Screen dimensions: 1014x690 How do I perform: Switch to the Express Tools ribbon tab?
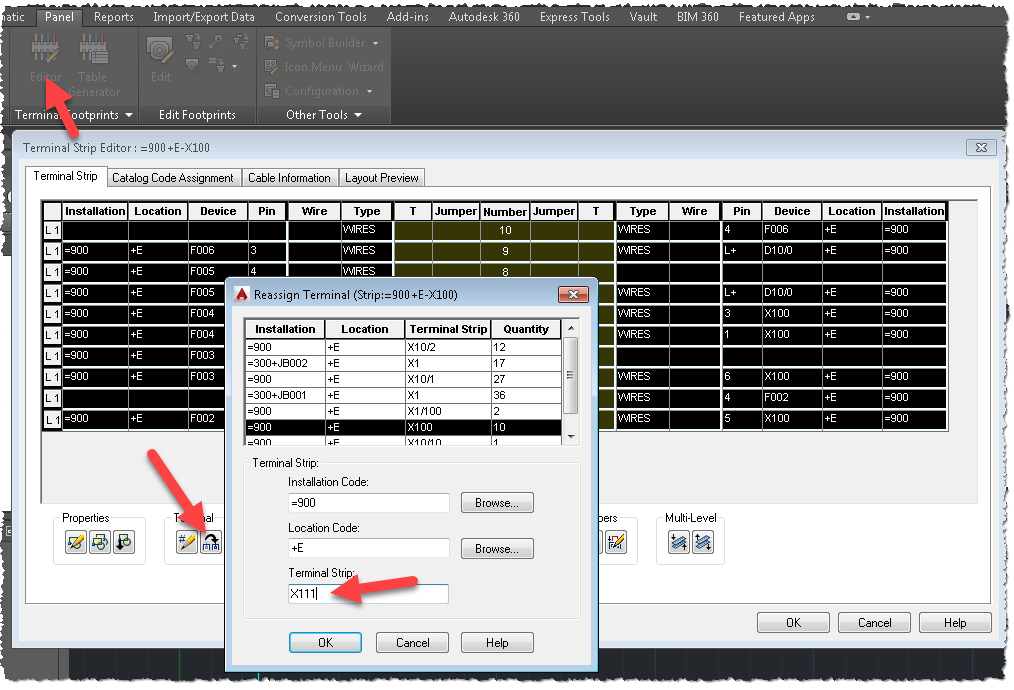[x=575, y=17]
